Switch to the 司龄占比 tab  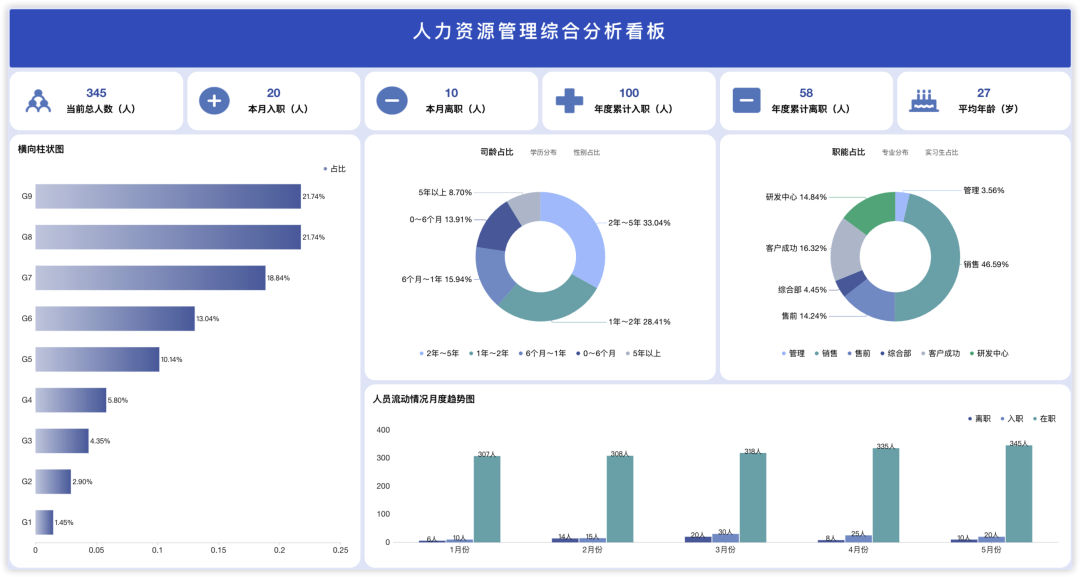[497, 152]
